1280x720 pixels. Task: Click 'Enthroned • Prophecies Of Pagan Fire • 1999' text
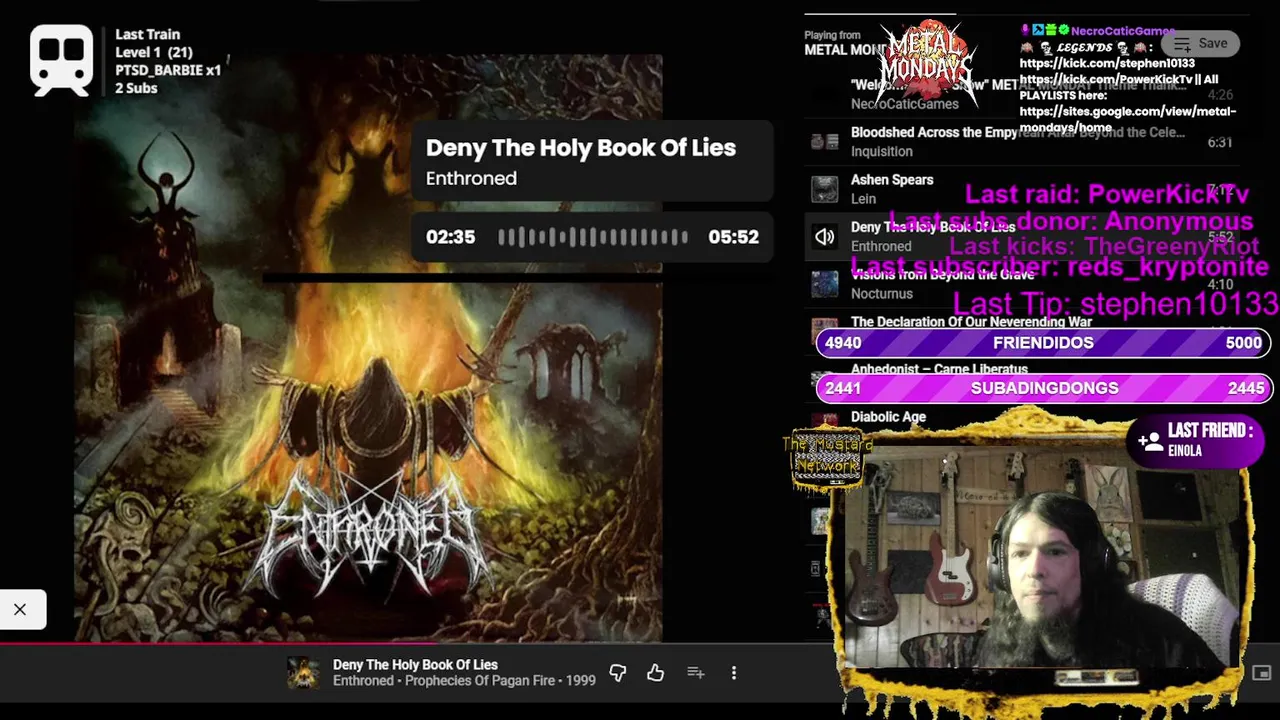point(464,681)
